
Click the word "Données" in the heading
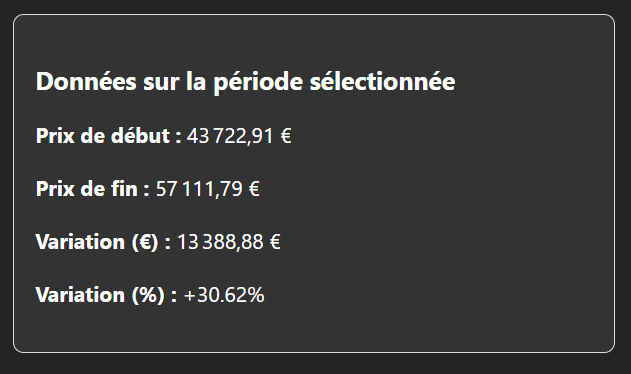coord(86,82)
